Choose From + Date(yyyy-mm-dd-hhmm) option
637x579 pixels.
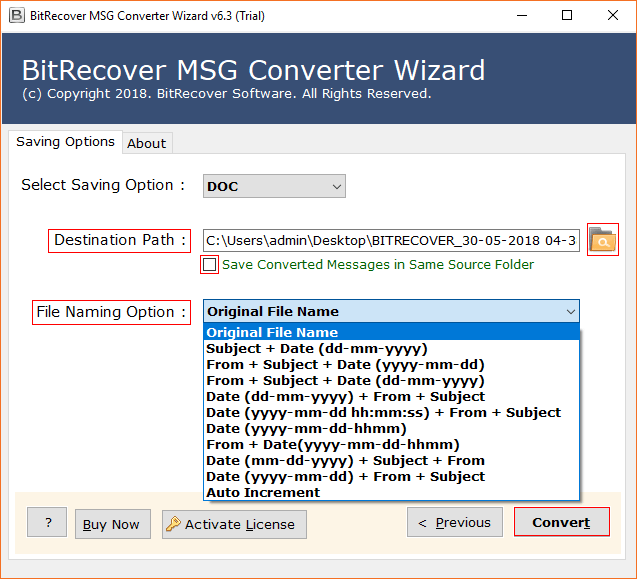click(x=391, y=445)
